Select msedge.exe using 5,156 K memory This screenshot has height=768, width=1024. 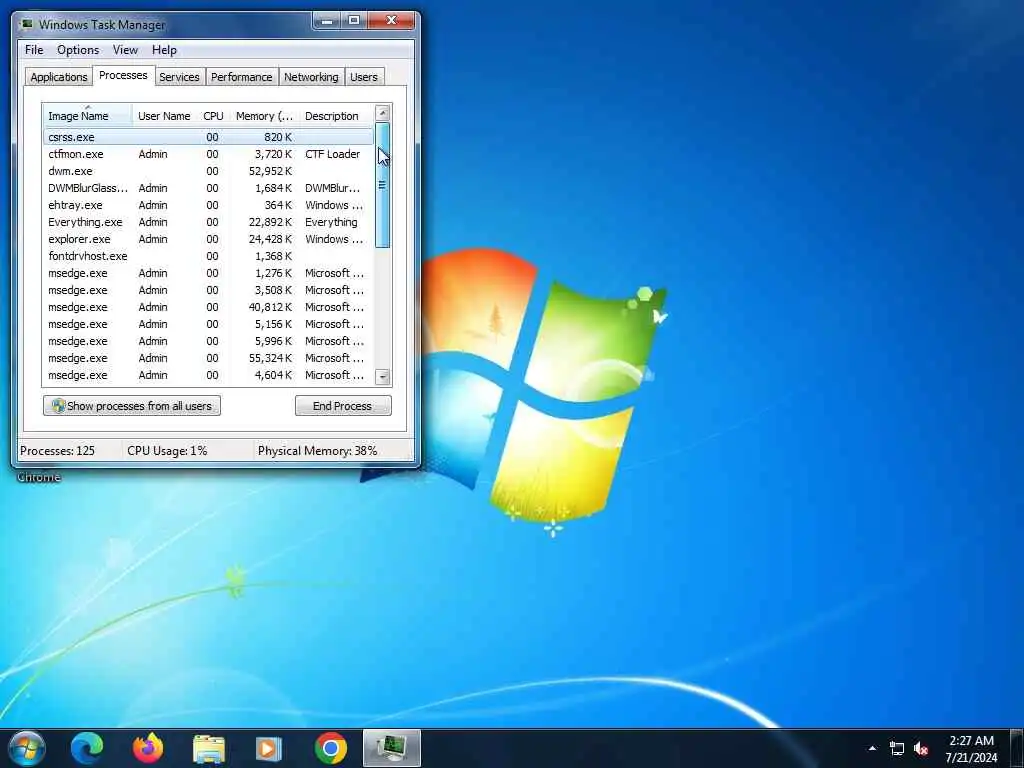[x=208, y=324]
